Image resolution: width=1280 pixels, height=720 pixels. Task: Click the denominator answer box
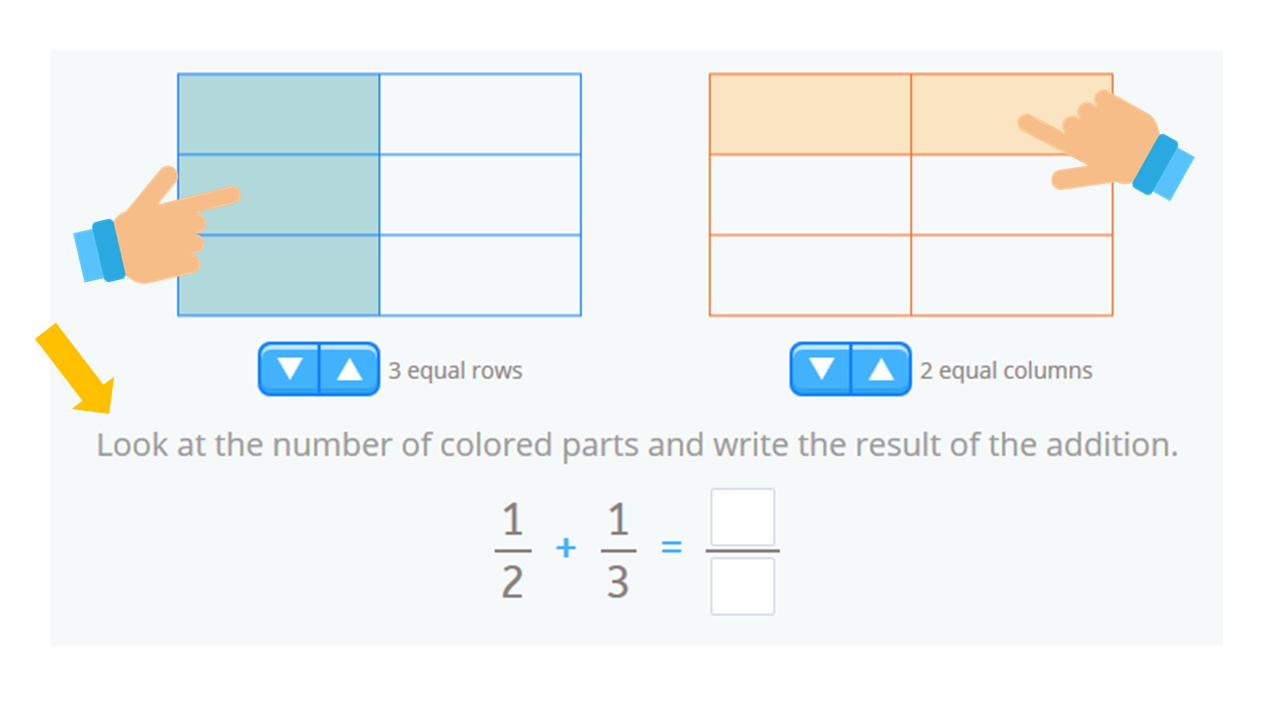coord(742,588)
